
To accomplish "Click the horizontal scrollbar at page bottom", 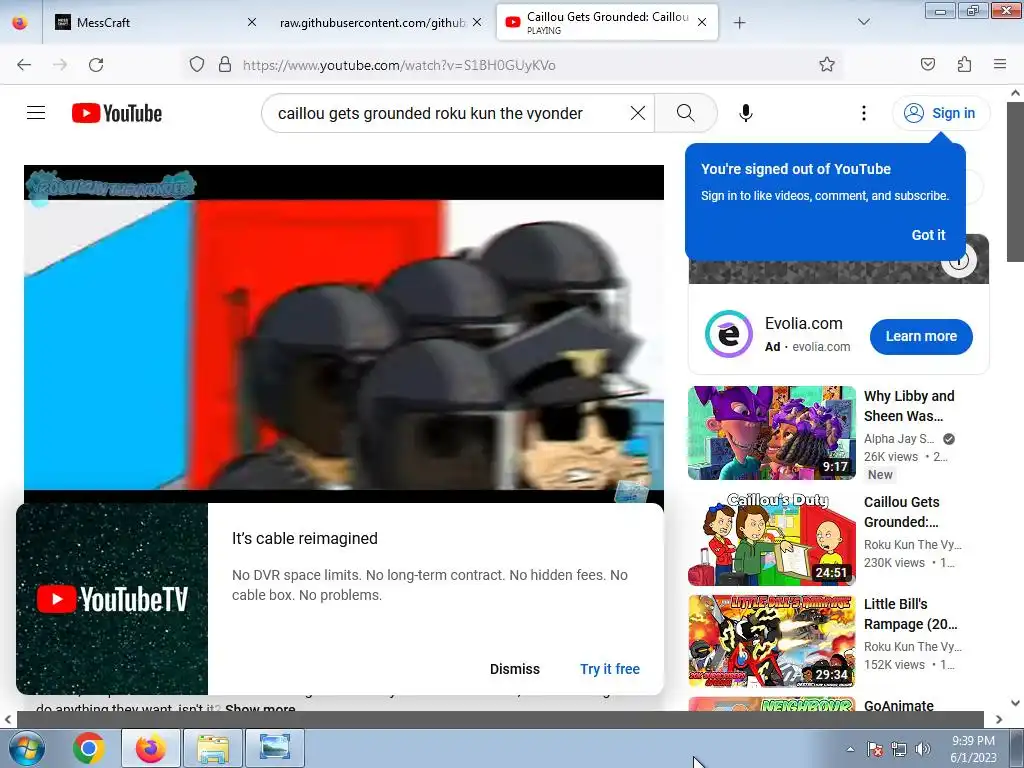I will (500, 719).
